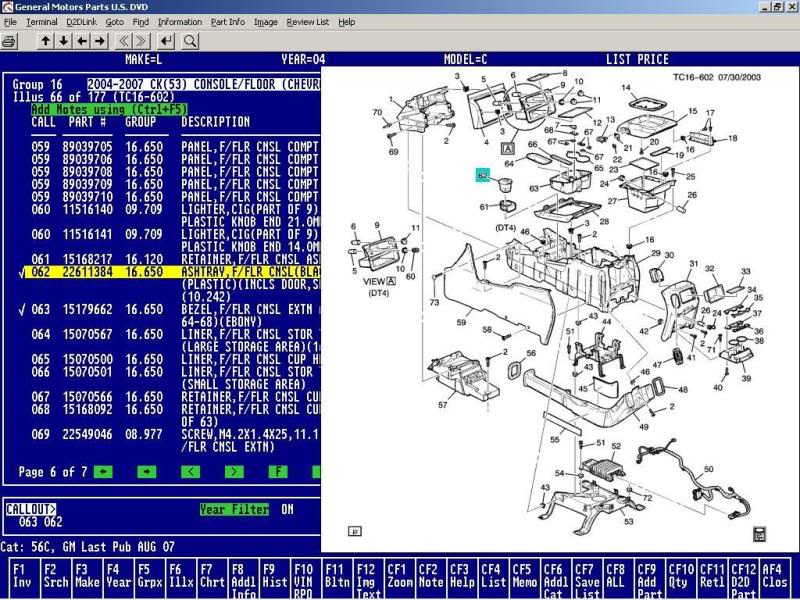Click the green '<' pager button
Image resolution: width=800 pixels, height=600 pixels.
pos(190,472)
